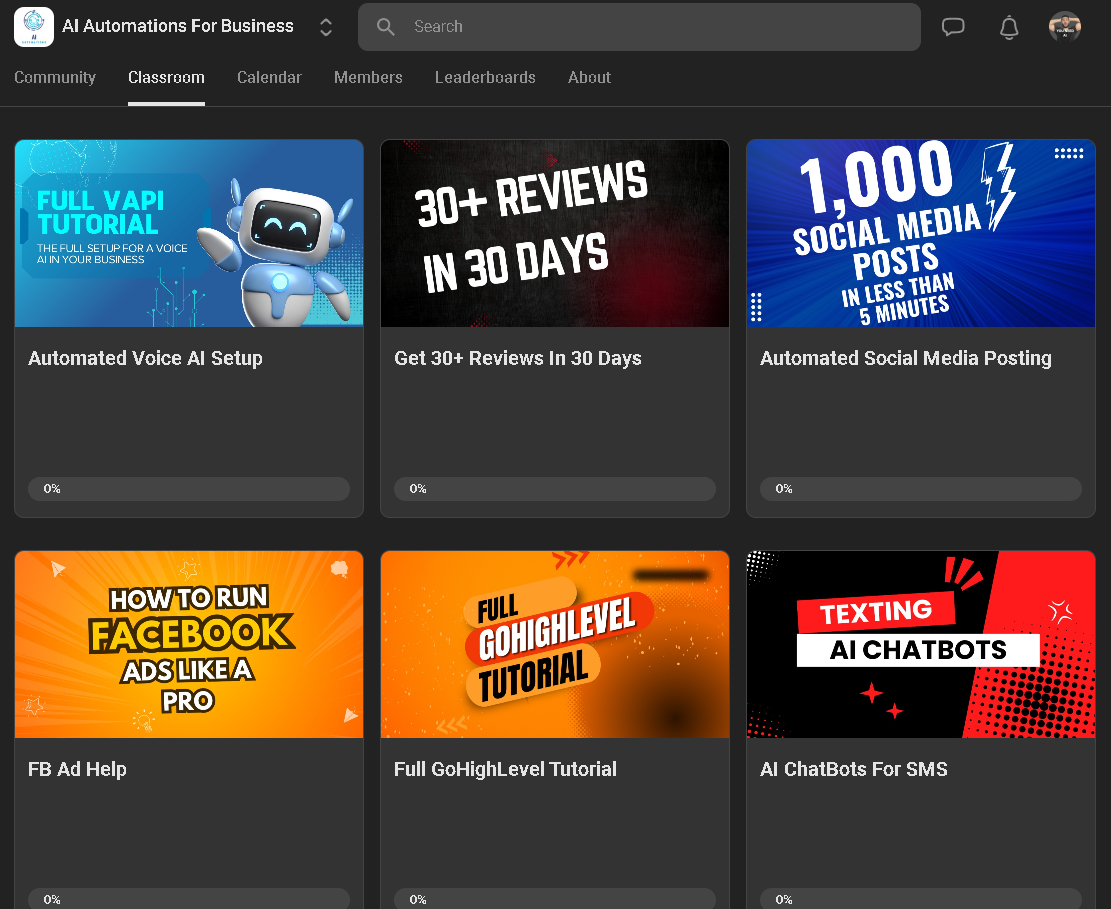Image resolution: width=1111 pixels, height=909 pixels.
Task: Open the 30+ Reviews In 30 Days thumbnail
Action: [555, 233]
